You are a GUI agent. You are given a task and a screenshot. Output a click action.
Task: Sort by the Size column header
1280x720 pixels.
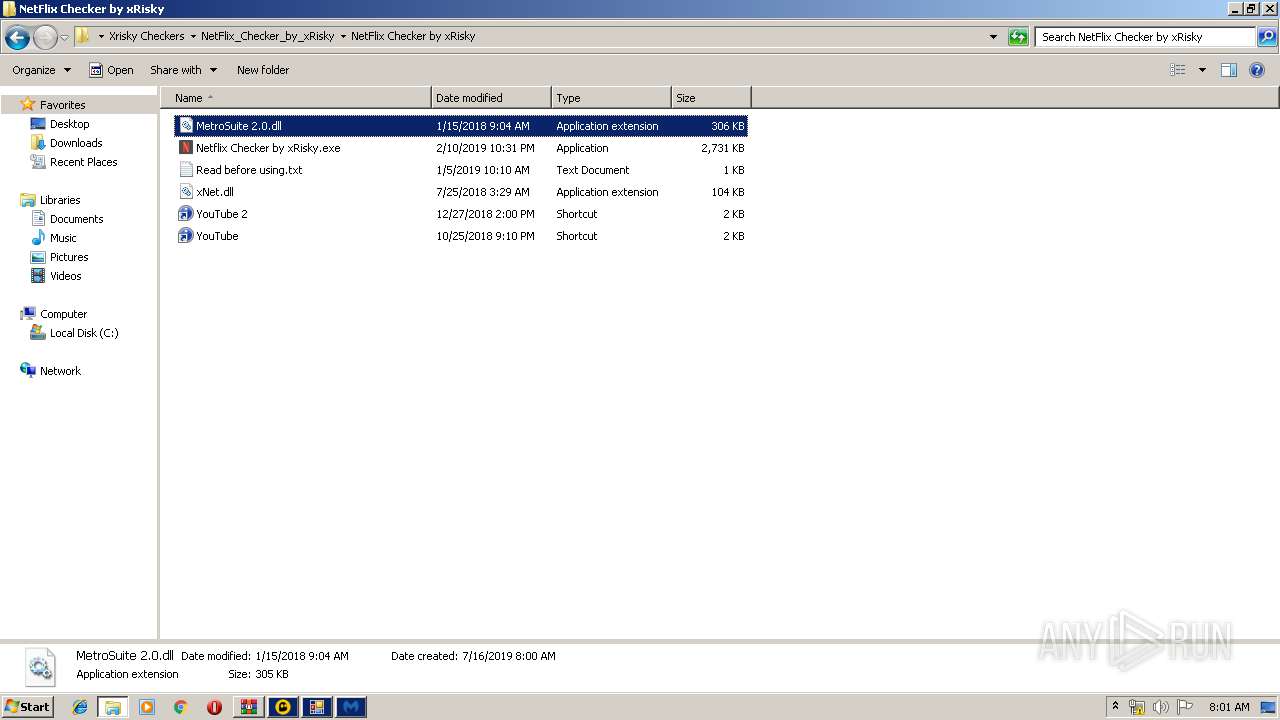pos(711,98)
